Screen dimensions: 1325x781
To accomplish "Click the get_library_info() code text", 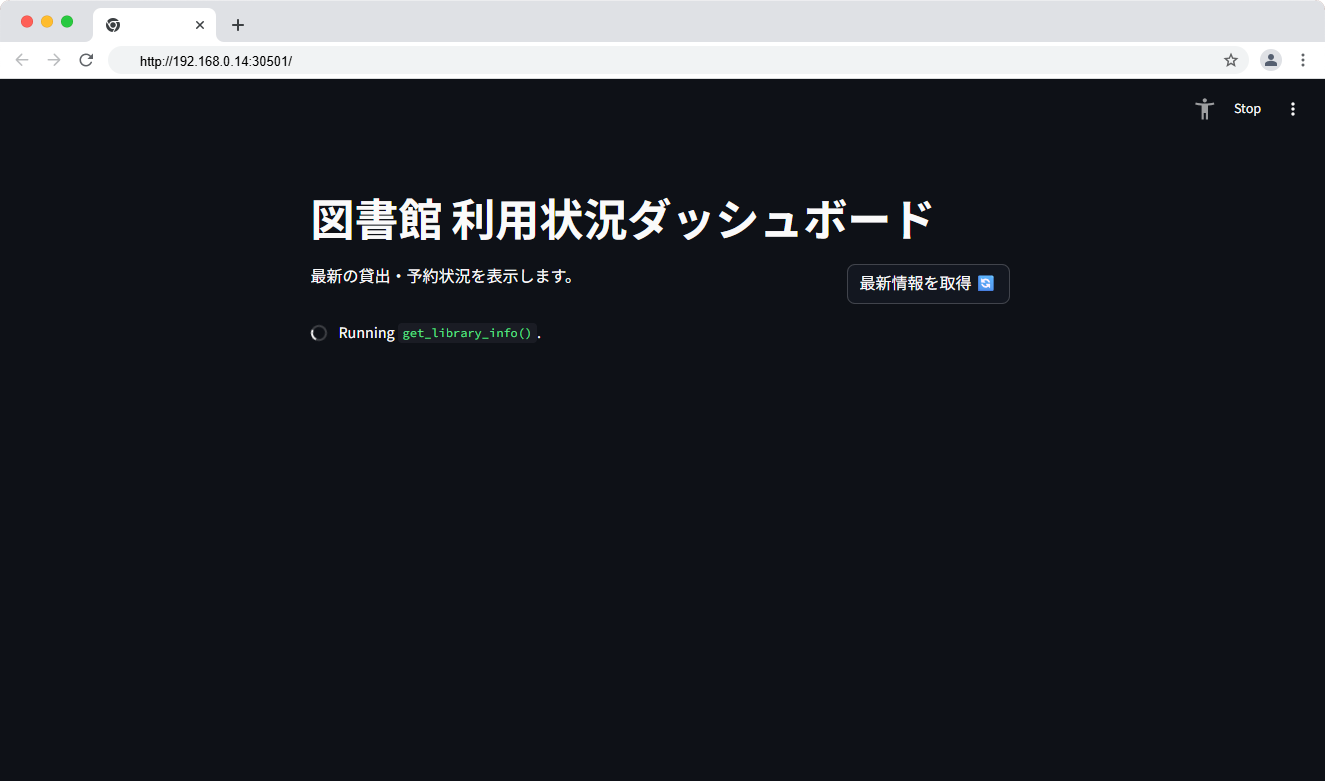I will (467, 333).
